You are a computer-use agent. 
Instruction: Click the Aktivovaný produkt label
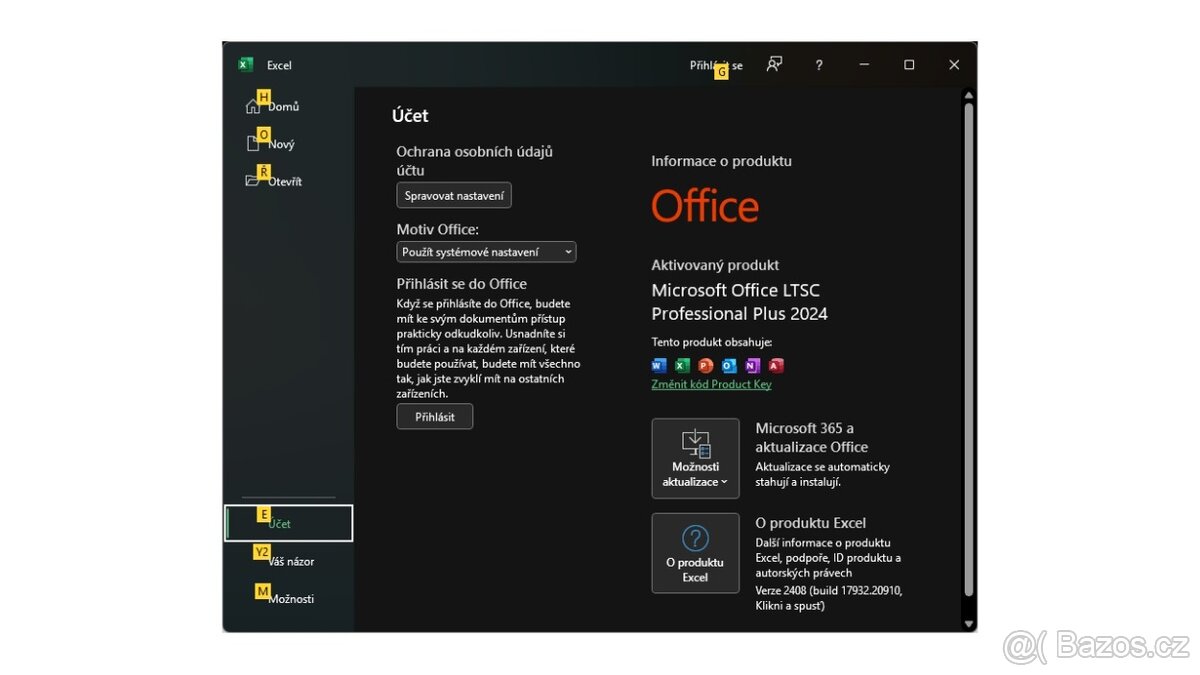click(x=715, y=265)
